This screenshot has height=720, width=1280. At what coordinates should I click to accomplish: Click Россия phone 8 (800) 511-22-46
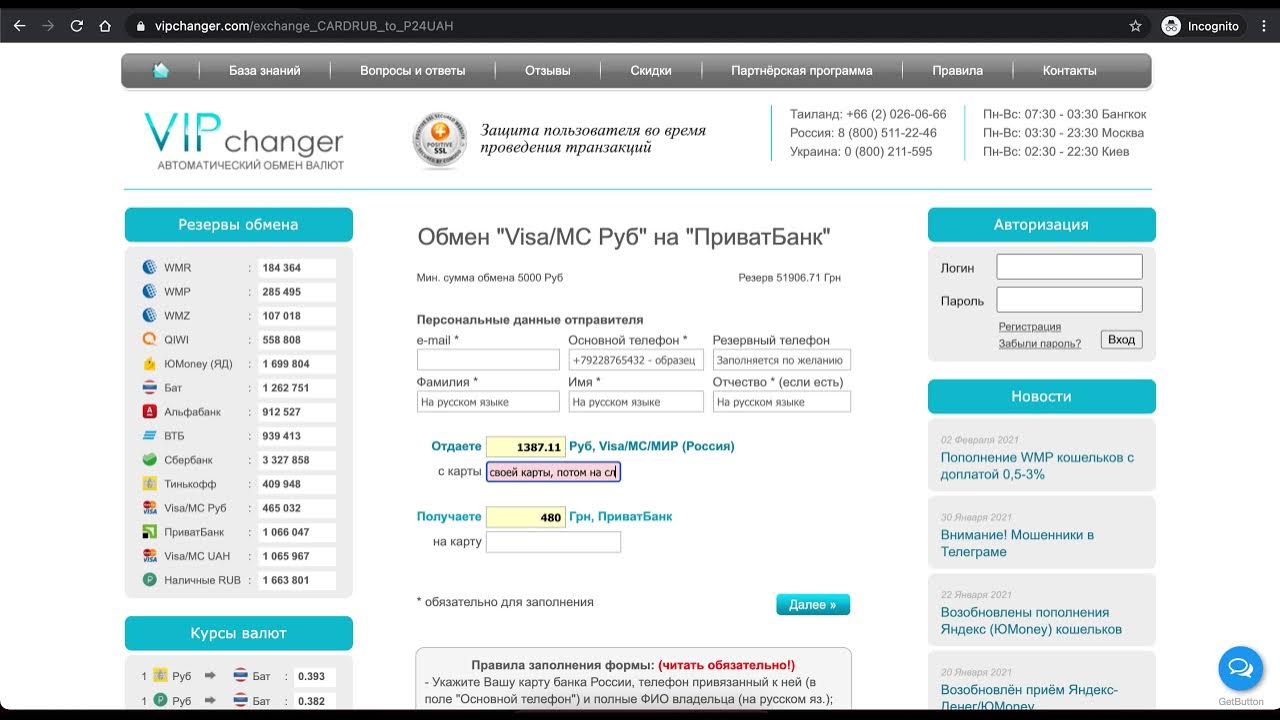click(863, 133)
